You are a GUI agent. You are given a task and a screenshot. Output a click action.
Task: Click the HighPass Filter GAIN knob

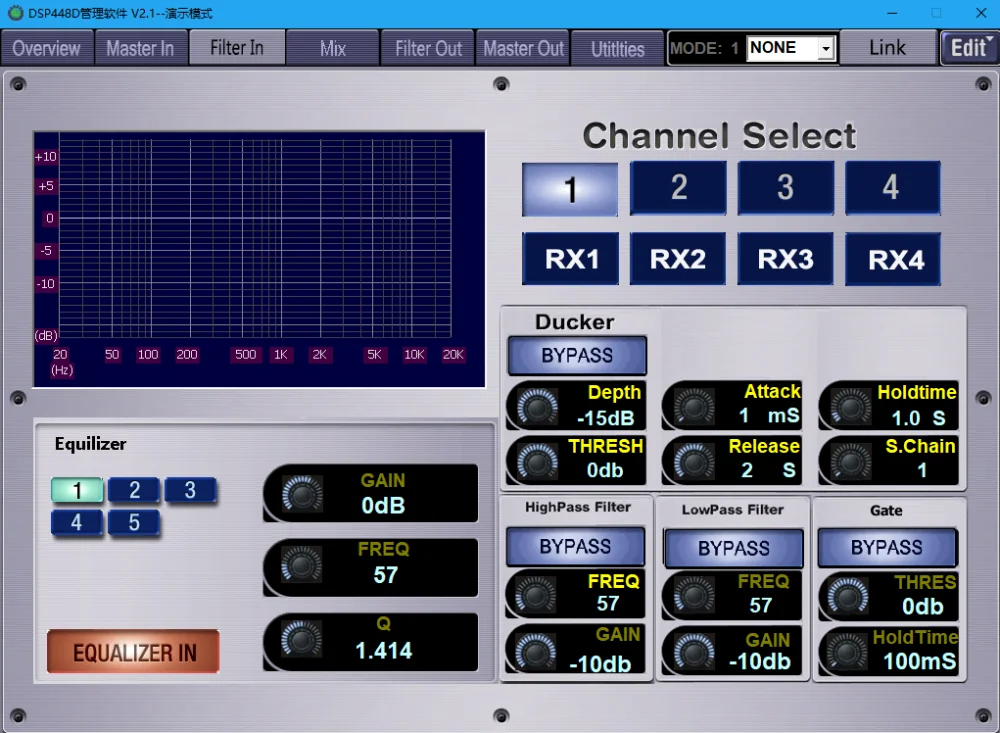[x=535, y=651]
